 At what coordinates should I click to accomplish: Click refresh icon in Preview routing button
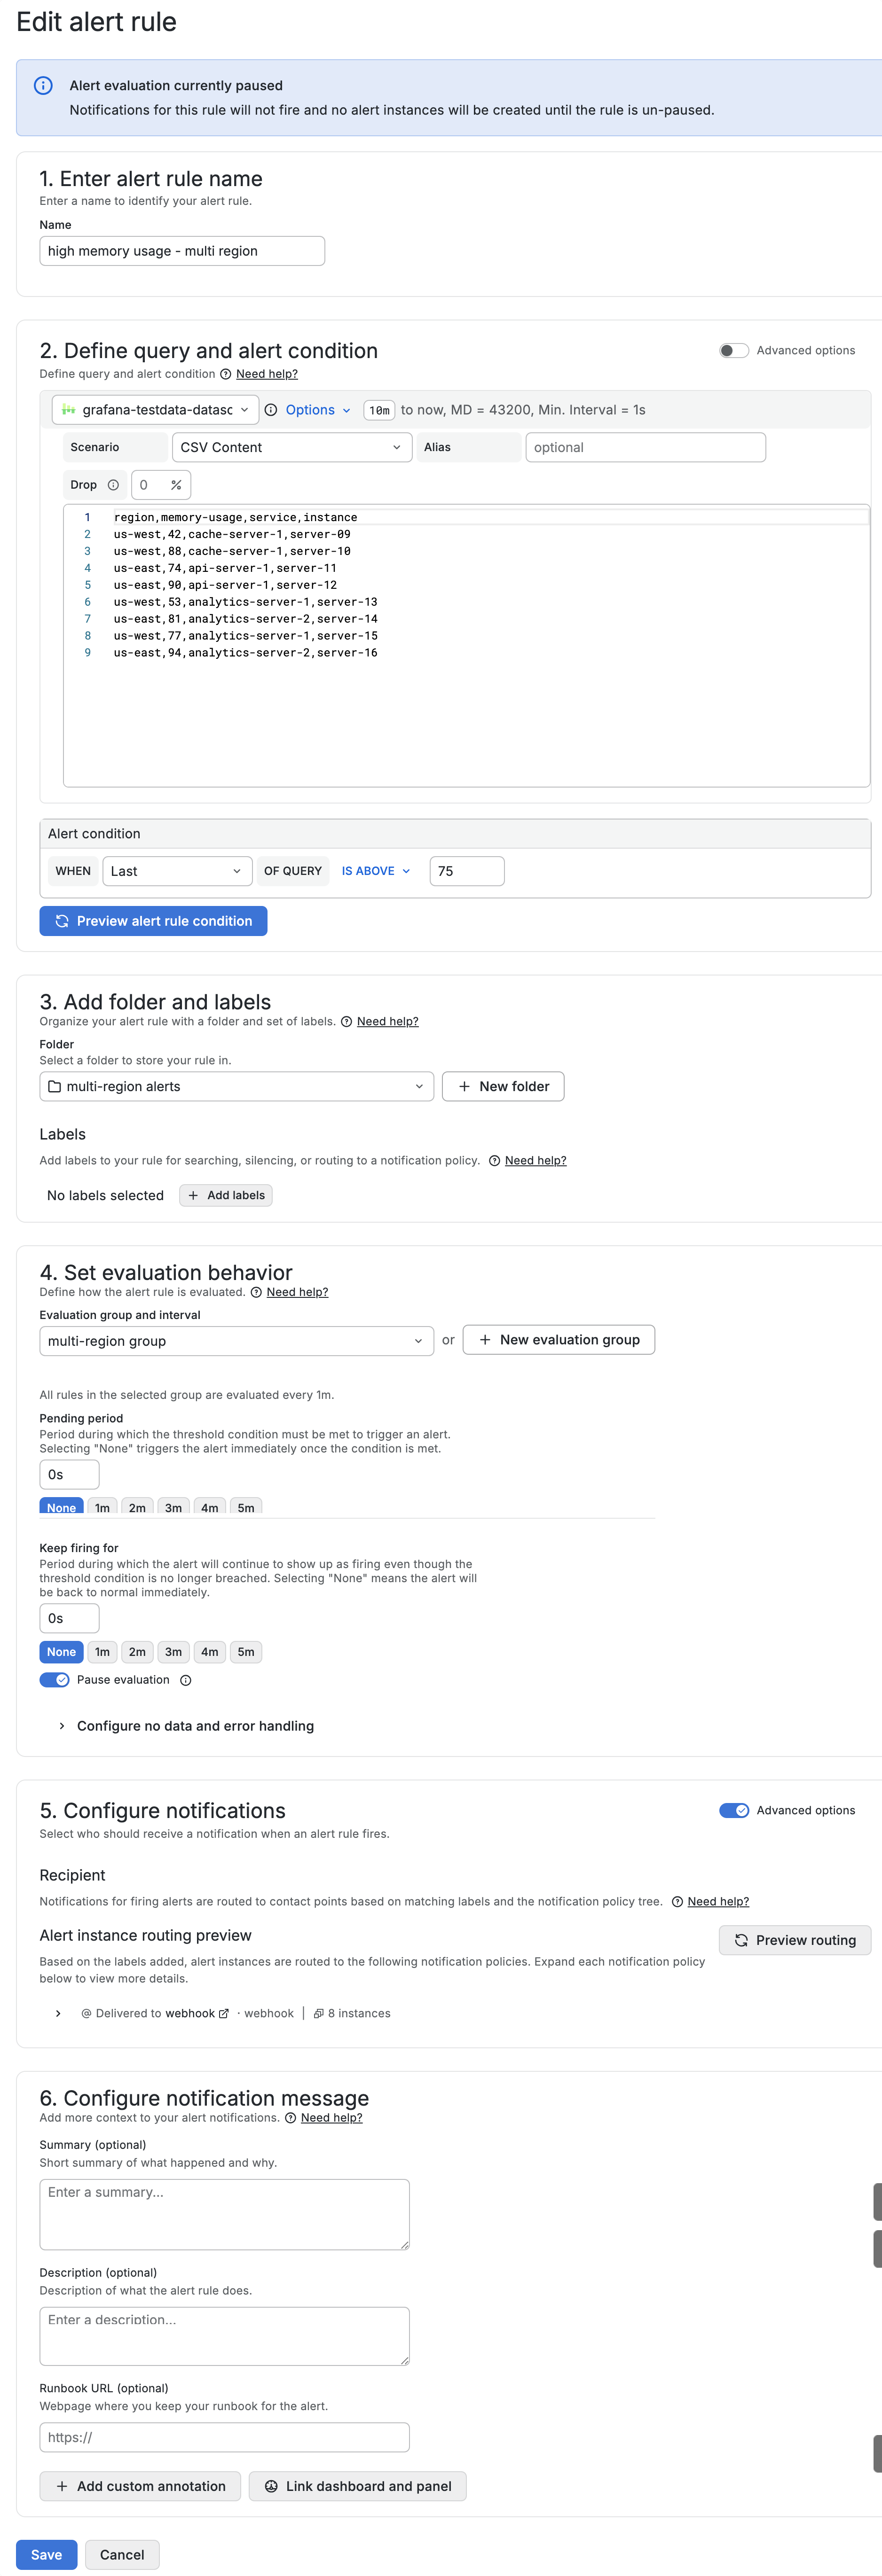pyautogui.click(x=741, y=1940)
